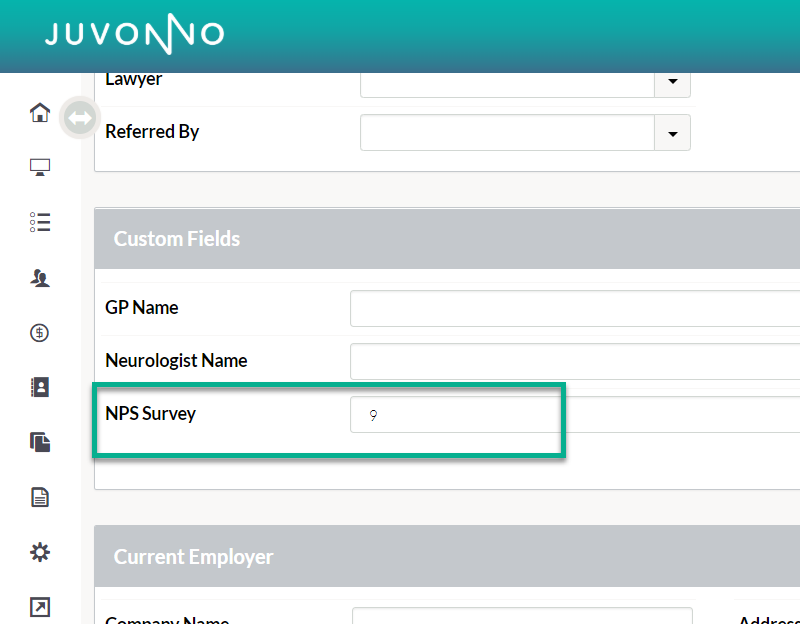Viewport: 800px width, 624px height.
Task: Click the Current Employer section header
Action: [193, 557]
